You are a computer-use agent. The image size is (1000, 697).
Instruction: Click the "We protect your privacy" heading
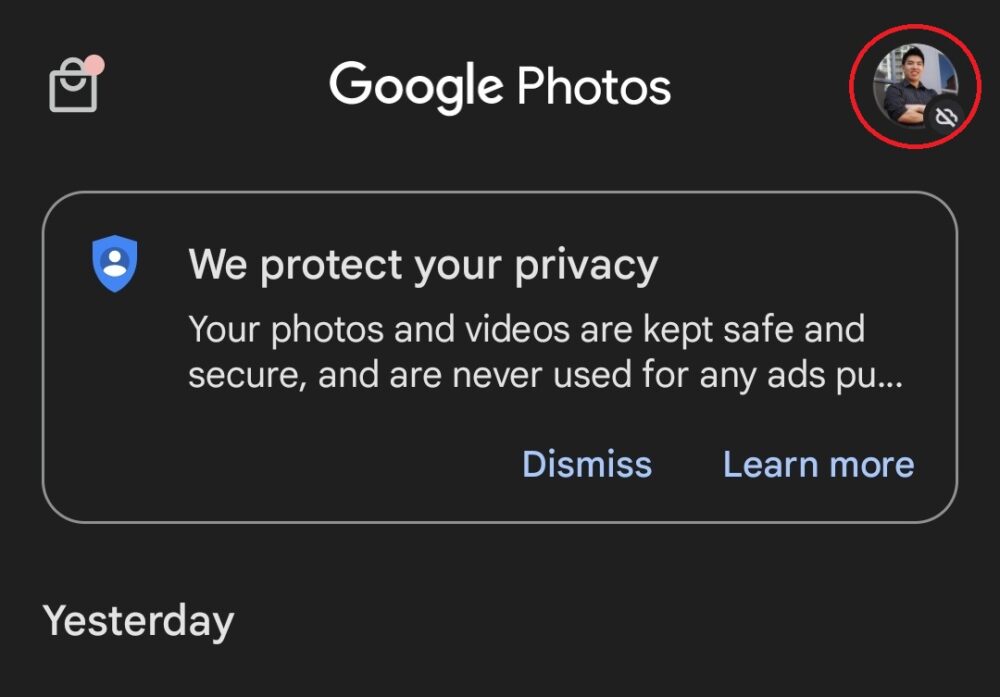422,264
